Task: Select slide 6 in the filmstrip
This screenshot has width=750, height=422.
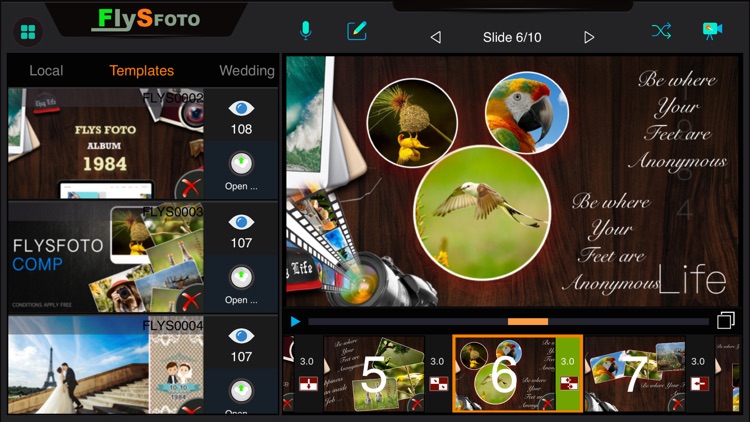Action: 505,374
